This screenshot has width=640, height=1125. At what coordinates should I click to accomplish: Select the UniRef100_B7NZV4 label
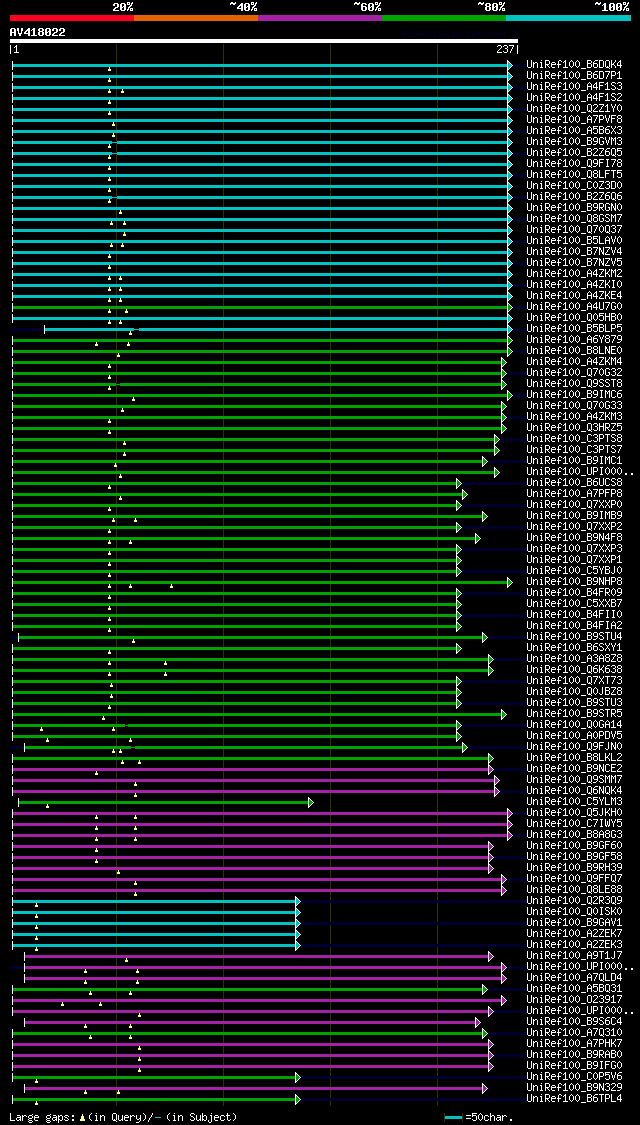point(574,251)
